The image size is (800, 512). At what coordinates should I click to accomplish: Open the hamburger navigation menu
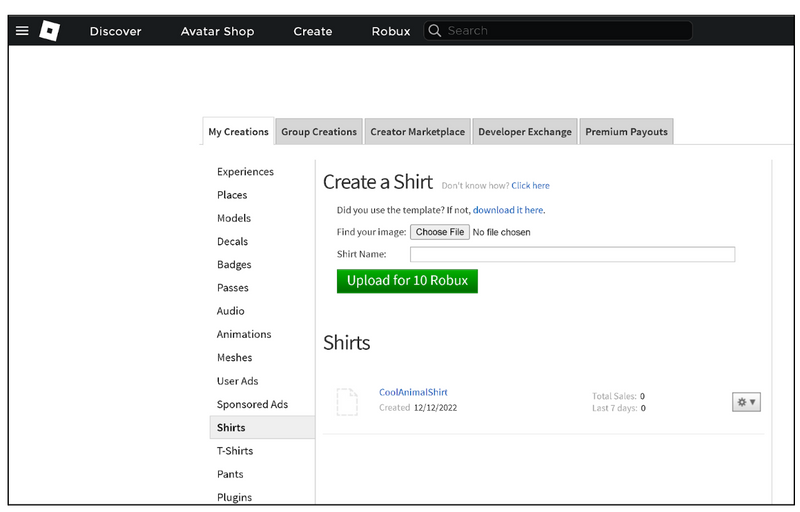[x=22, y=31]
